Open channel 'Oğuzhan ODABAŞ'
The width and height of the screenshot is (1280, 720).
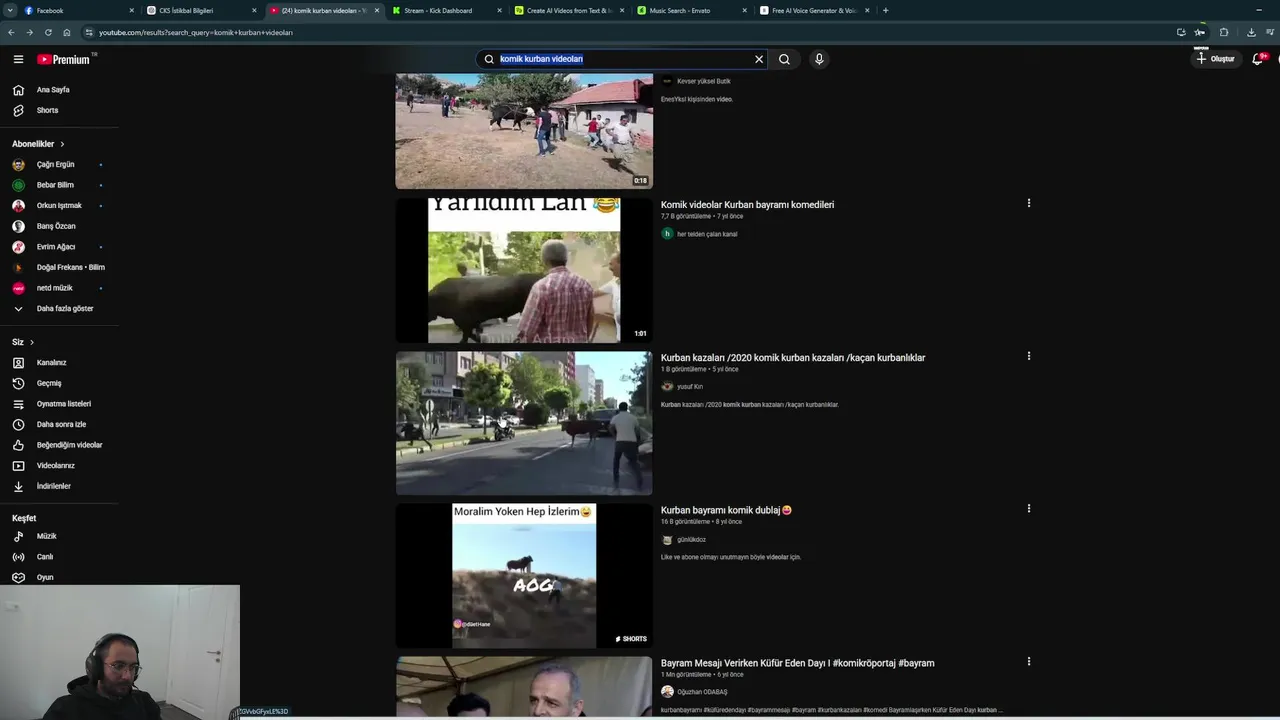[x=702, y=692]
